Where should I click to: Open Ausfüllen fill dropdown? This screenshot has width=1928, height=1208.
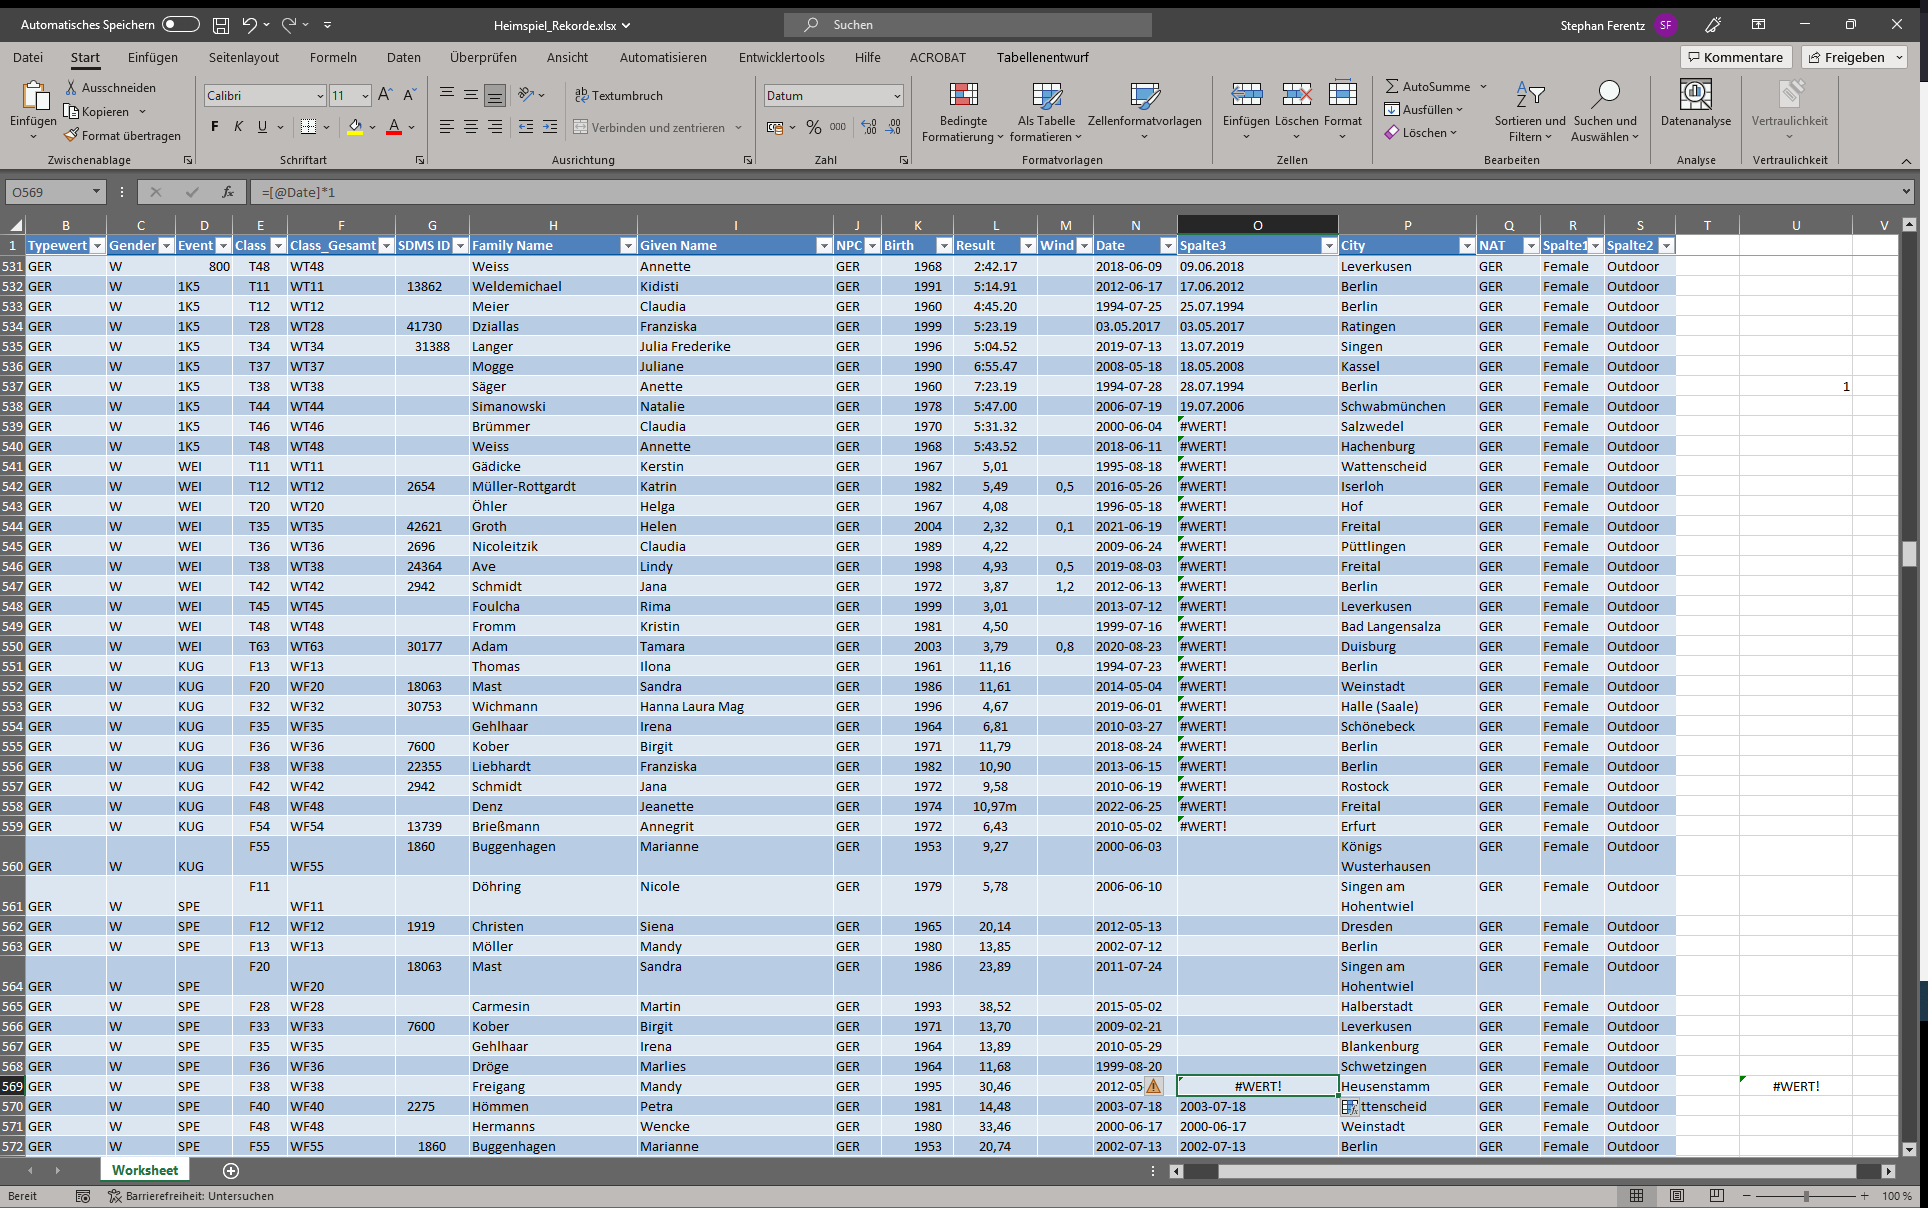(1424, 109)
